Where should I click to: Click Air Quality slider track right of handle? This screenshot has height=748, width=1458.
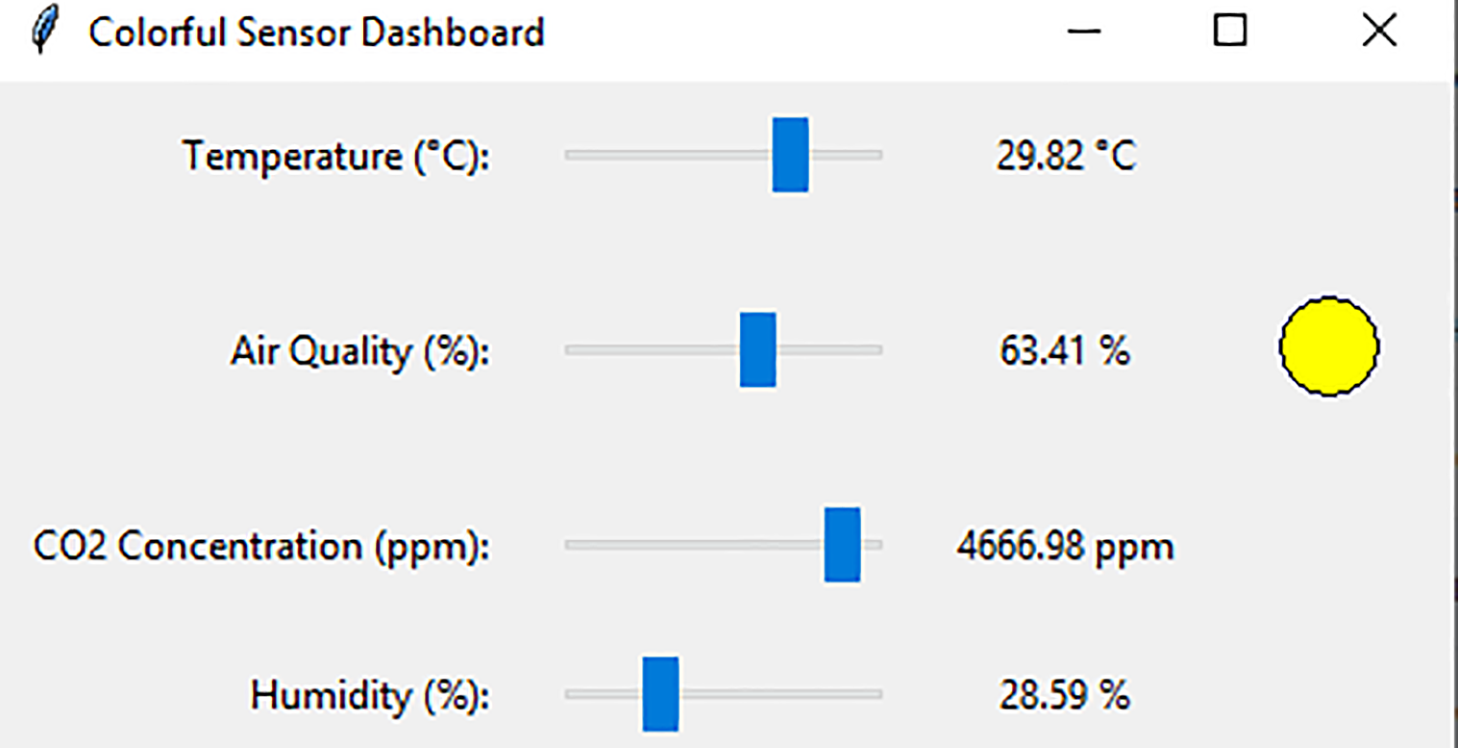(x=830, y=350)
